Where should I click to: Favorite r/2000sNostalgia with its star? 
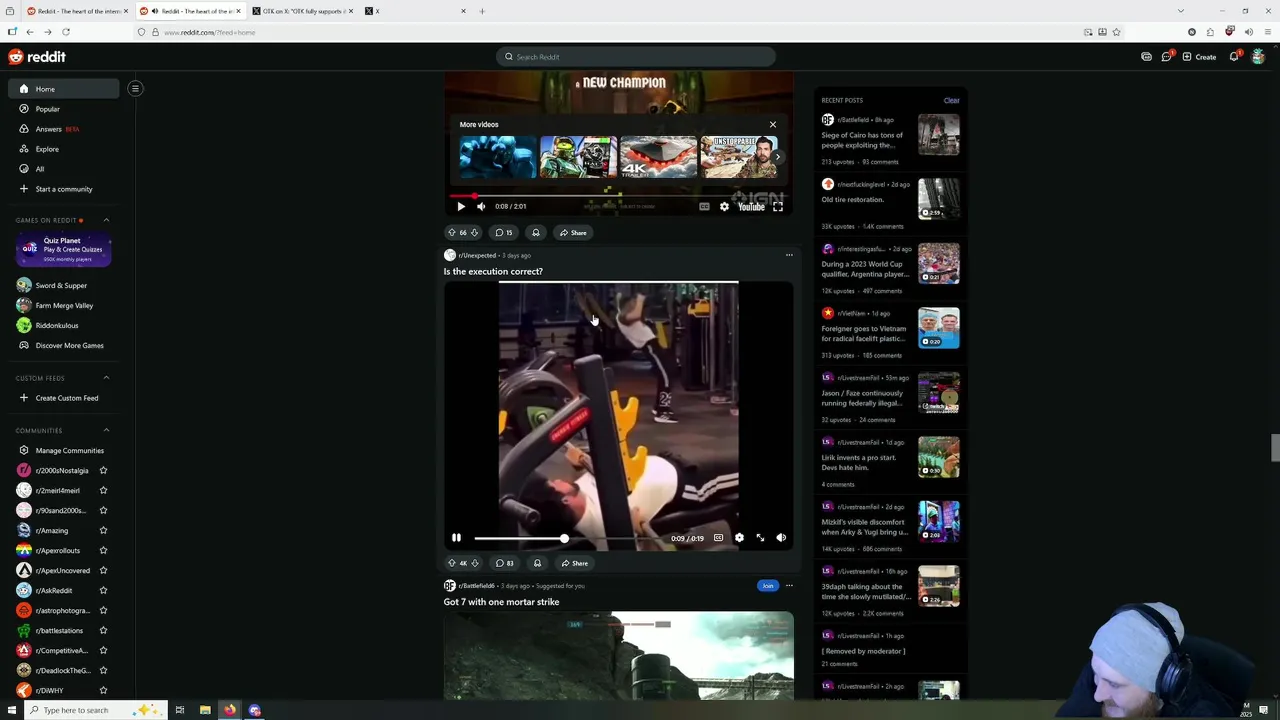(103, 471)
